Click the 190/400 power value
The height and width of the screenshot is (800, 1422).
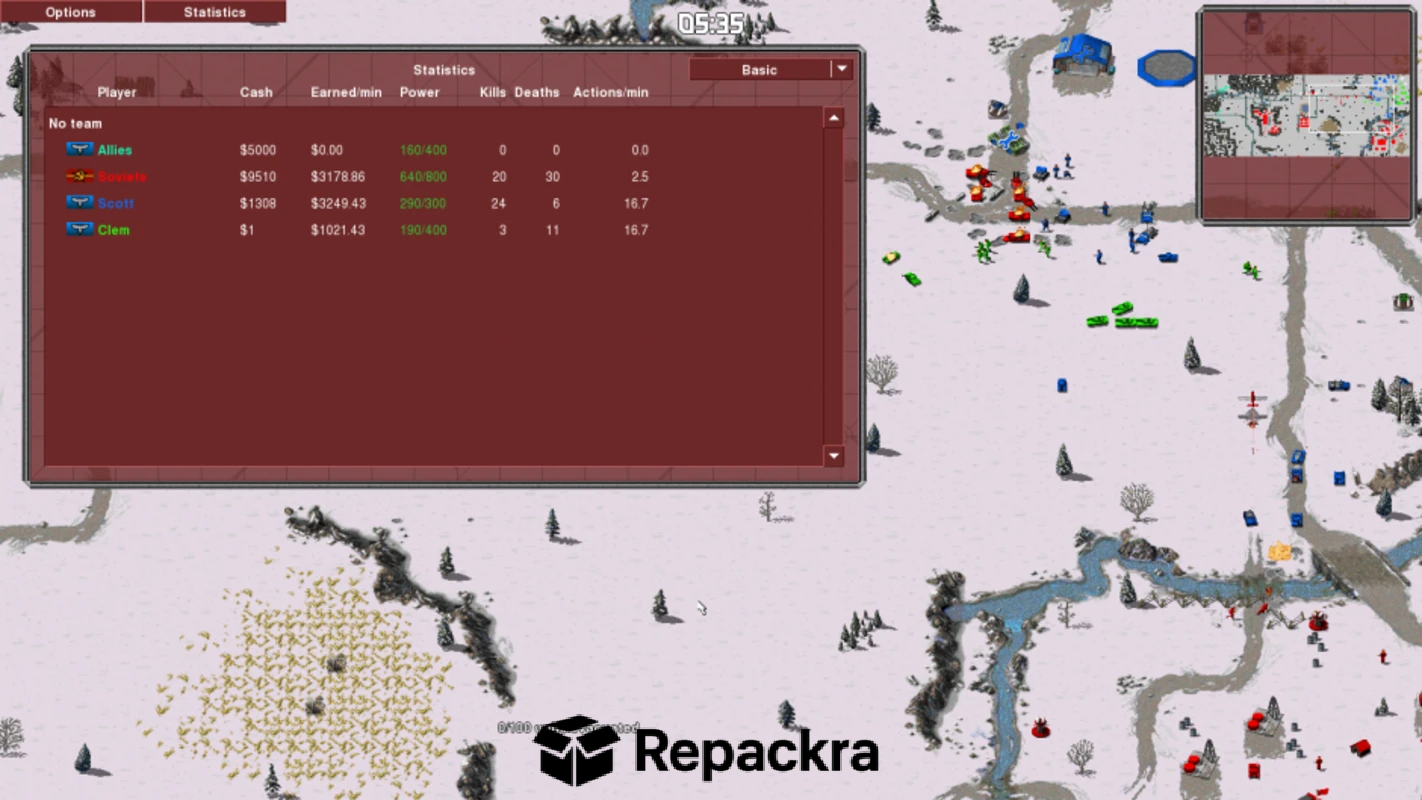coord(424,230)
